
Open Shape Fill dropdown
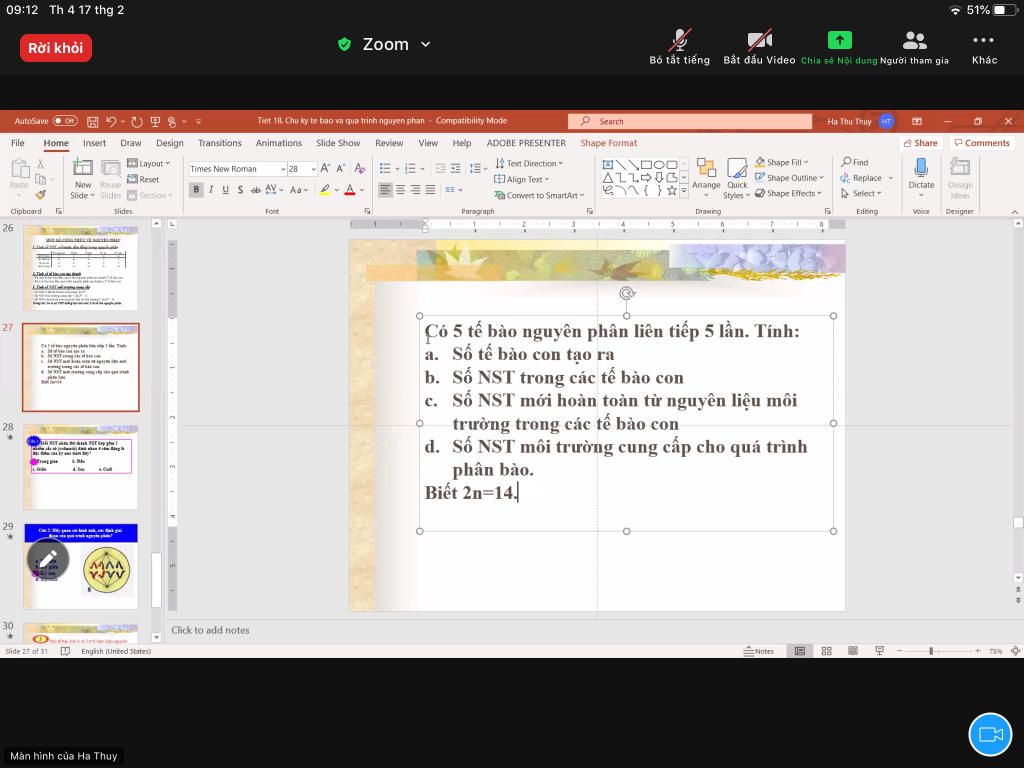point(782,162)
